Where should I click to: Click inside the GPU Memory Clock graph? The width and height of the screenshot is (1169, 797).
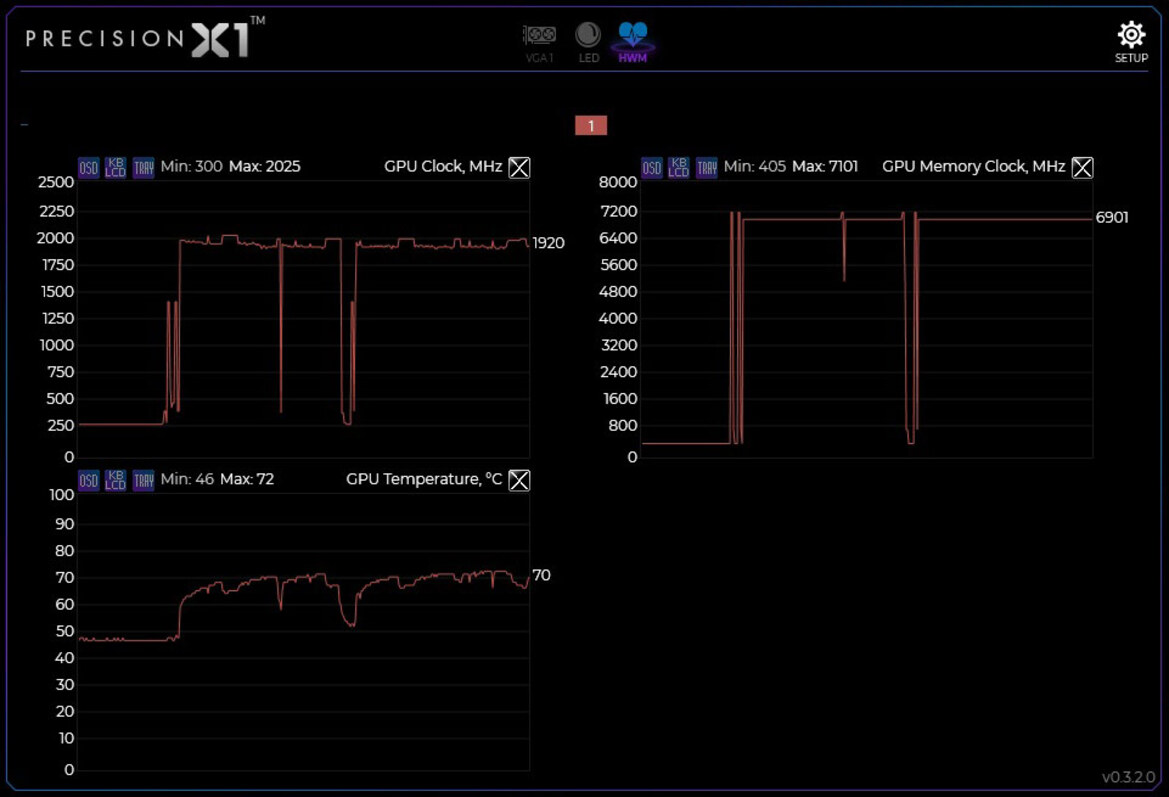[866, 319]
